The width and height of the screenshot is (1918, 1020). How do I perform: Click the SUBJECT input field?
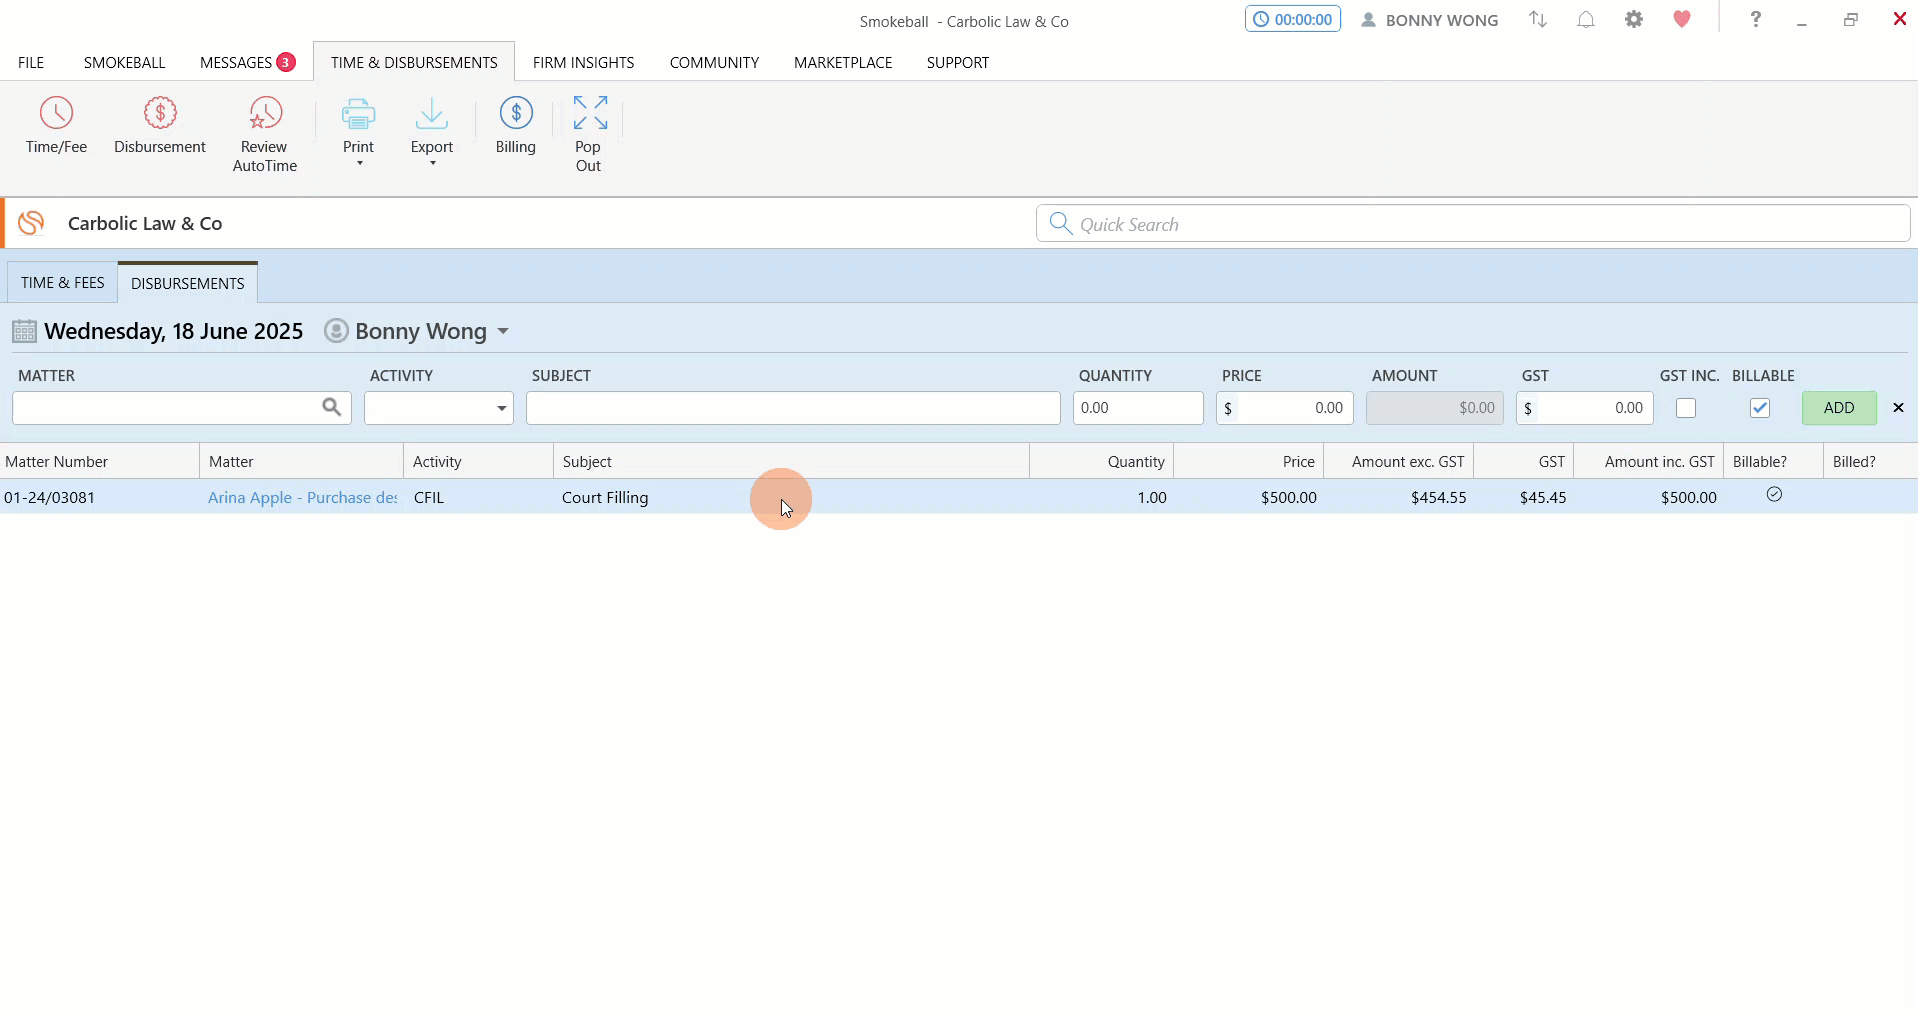[793, 408]
